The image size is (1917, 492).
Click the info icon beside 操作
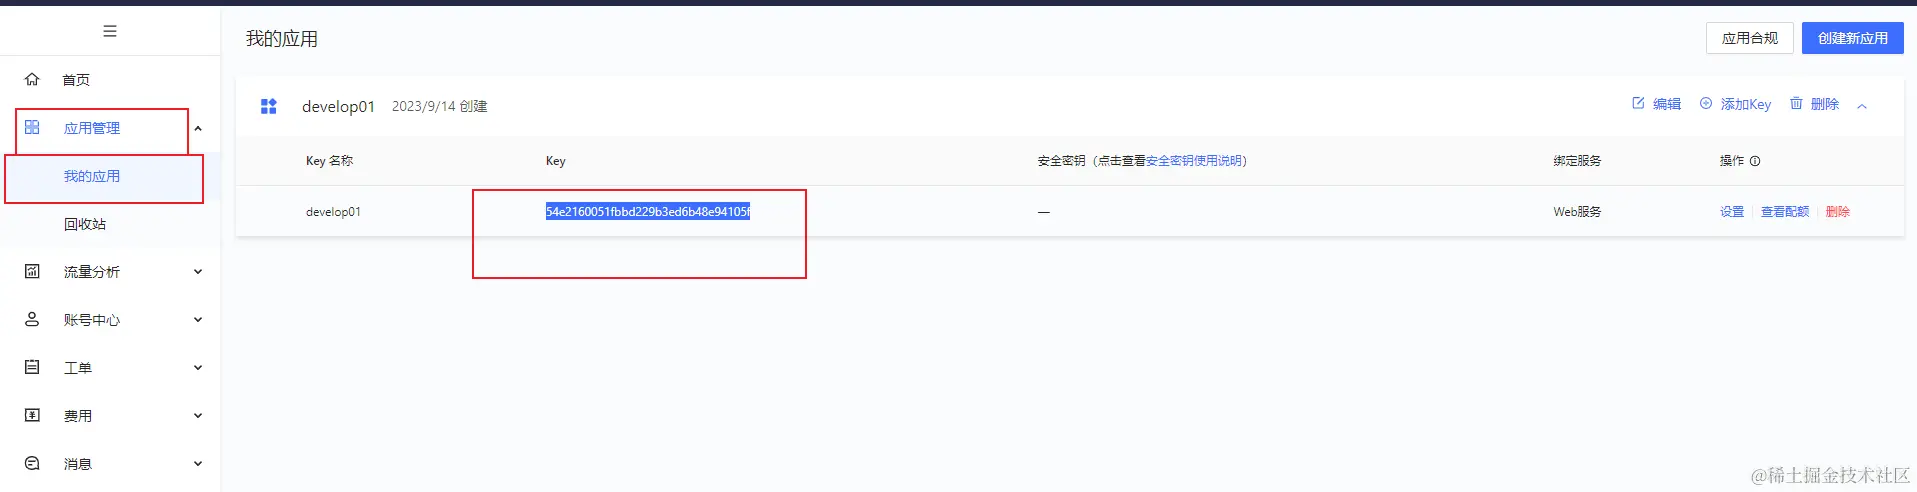pyautogui.click(x=1755, y=161)
